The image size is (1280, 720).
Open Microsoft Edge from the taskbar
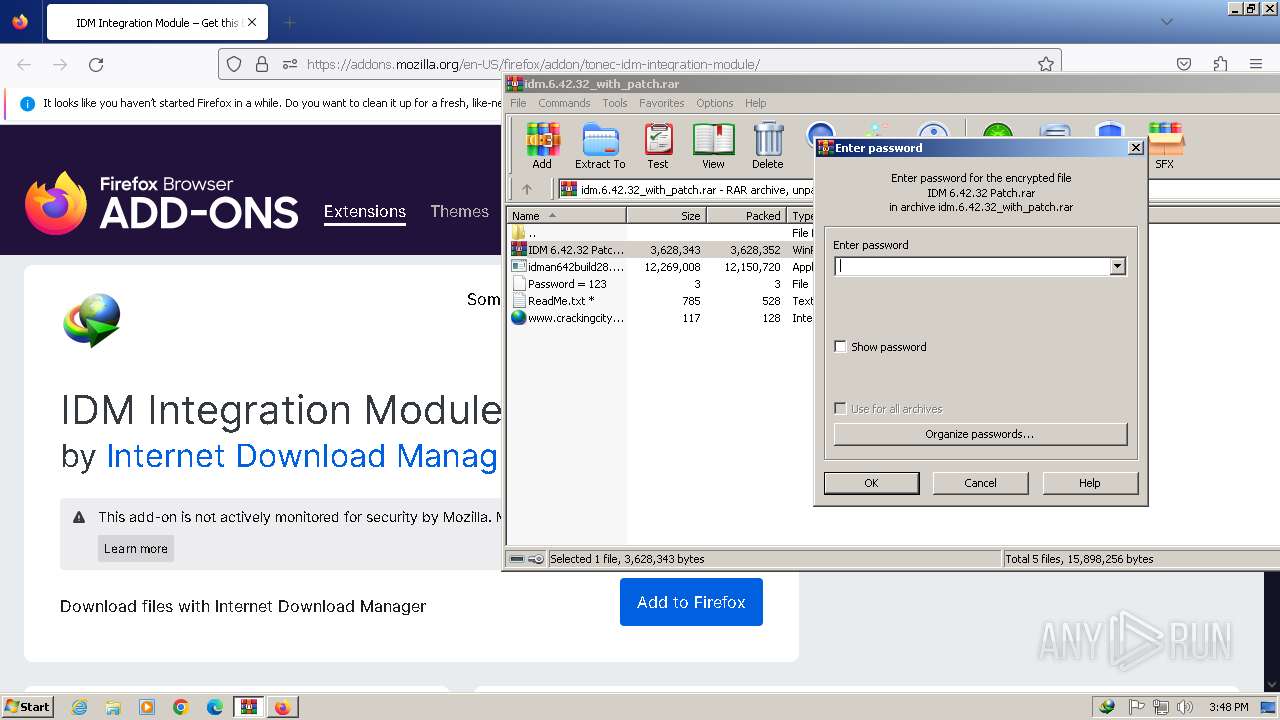pyautogui.click(x=215, y=707)
